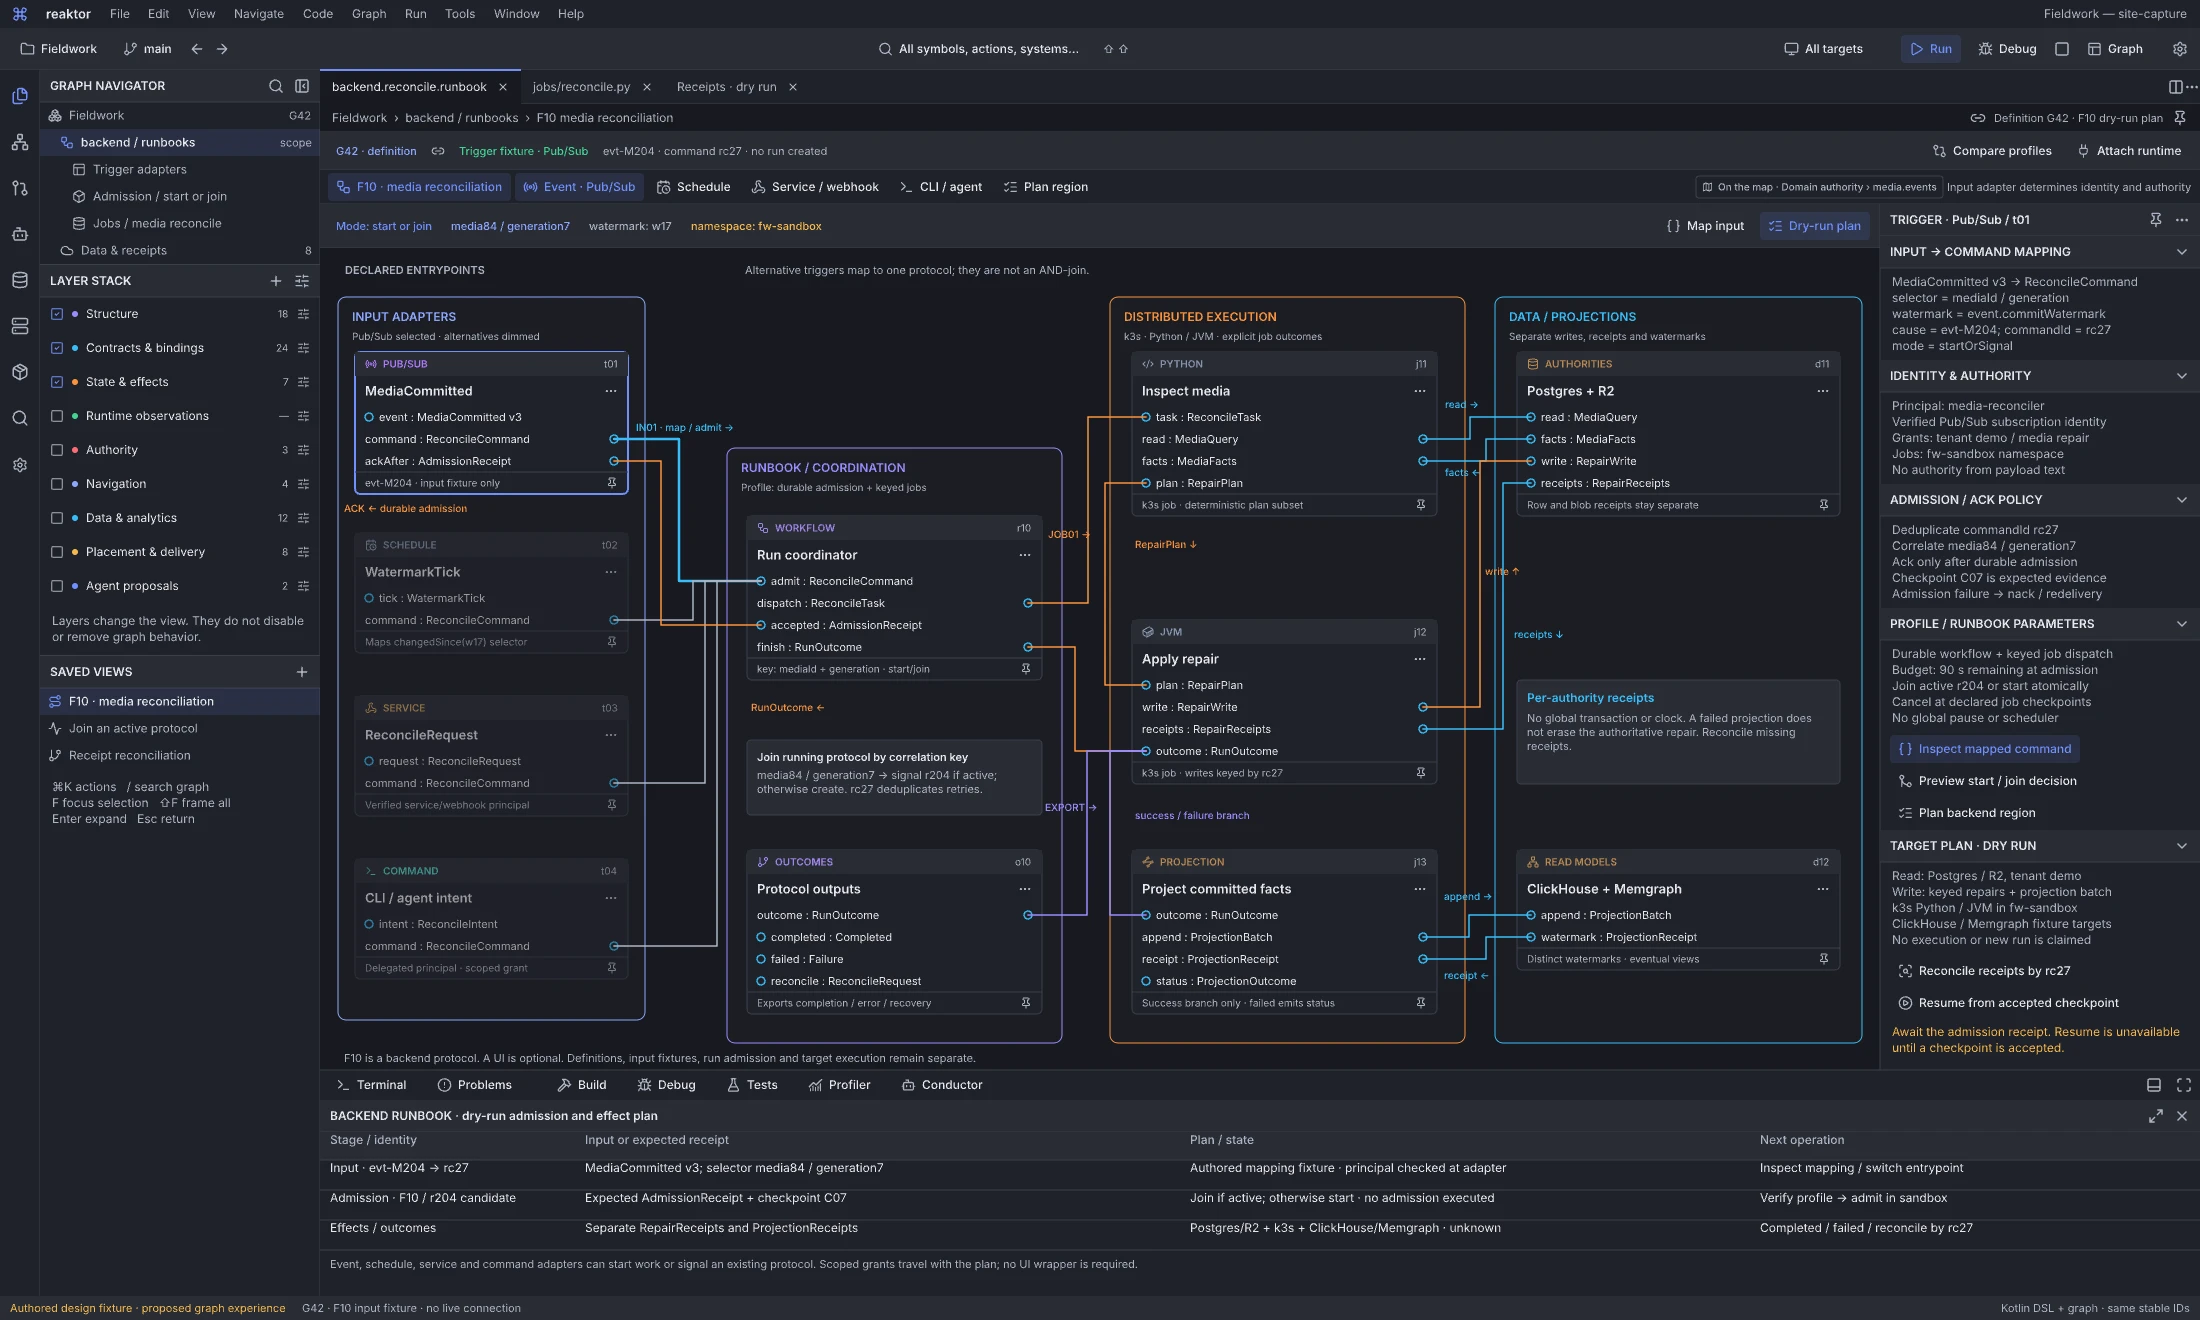The width and height of the screenshot is (2200, 1320).
Task: Add a new saved view with plus icon
Action: 302,672
